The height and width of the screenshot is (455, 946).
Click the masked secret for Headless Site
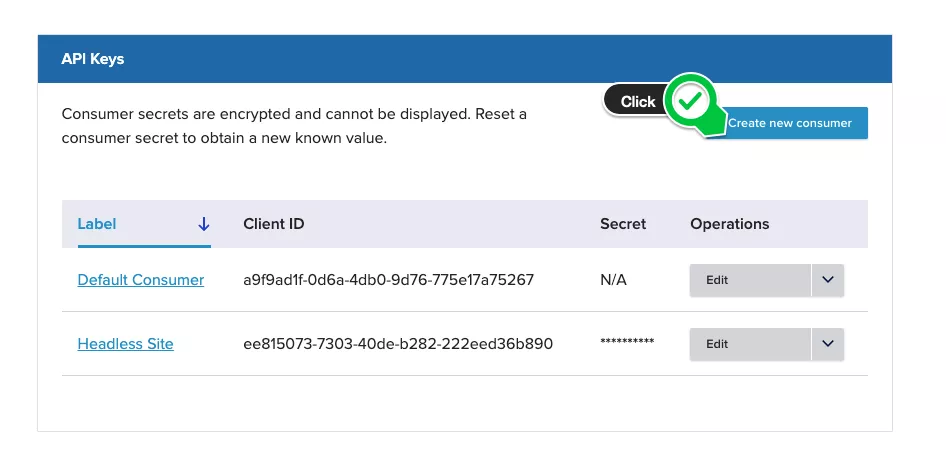point(627,343)
